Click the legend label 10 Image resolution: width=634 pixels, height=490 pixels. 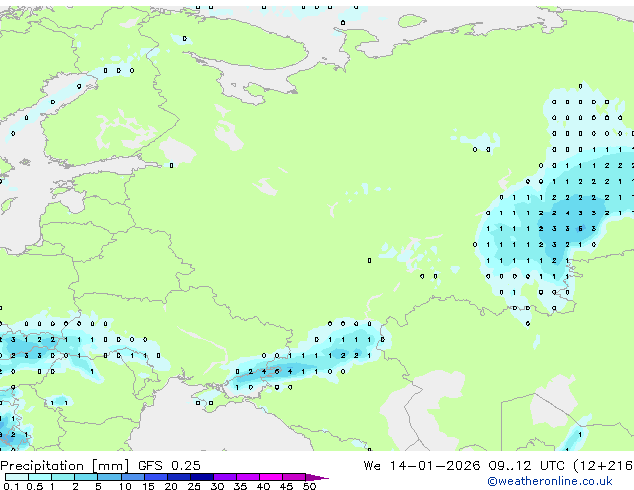pos(125,486)
